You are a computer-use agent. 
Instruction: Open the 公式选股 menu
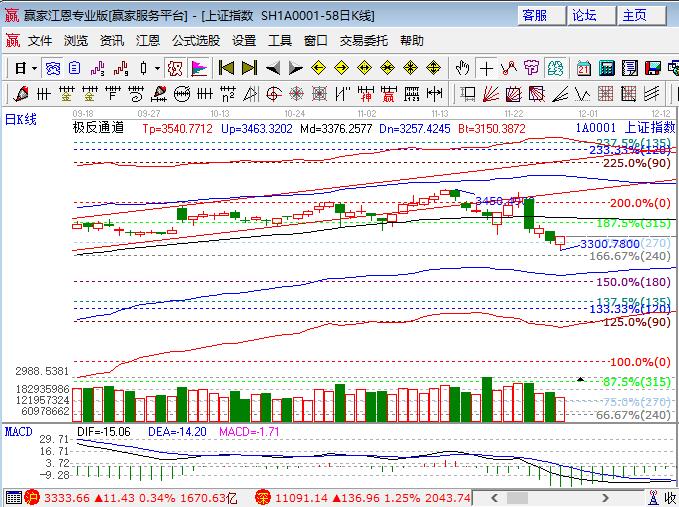195,41
